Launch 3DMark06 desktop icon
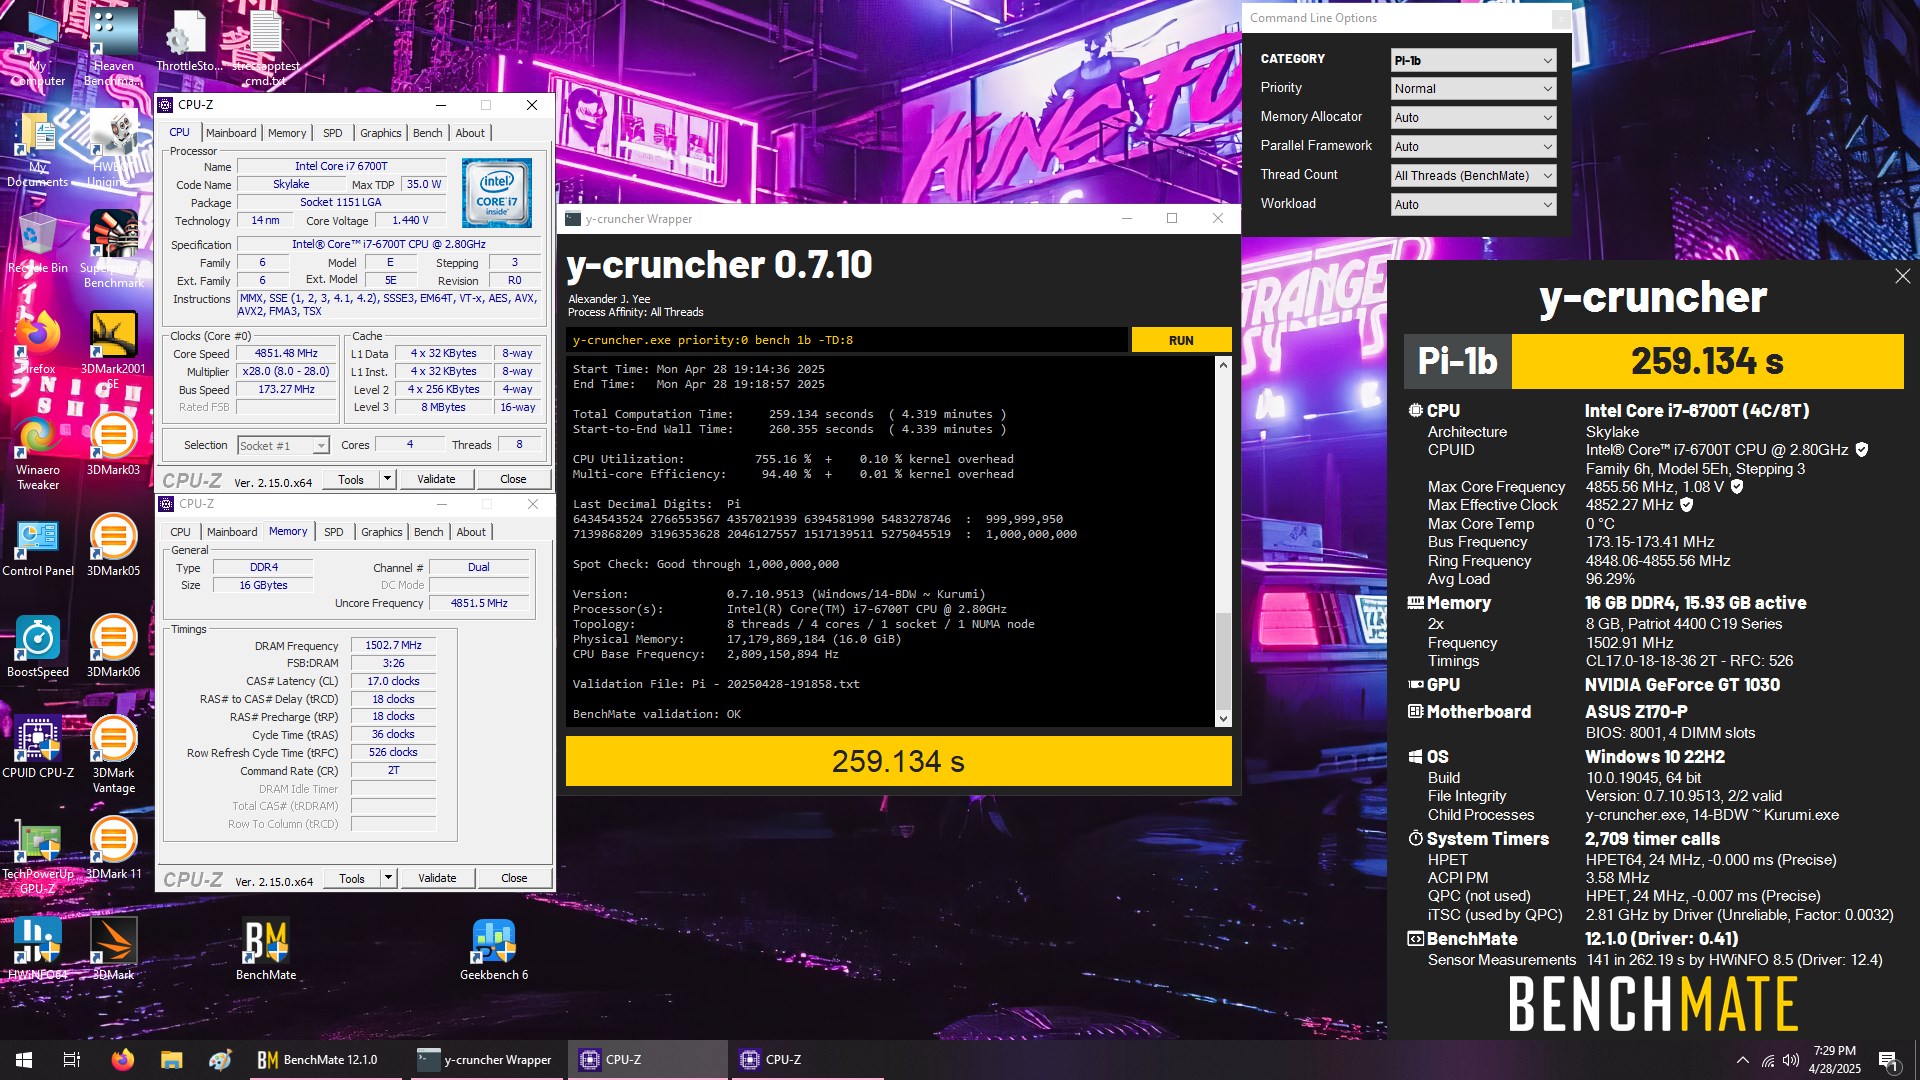Image resolution: width=1920 pixels, height=1080 pixels. [x=113, y=646]
